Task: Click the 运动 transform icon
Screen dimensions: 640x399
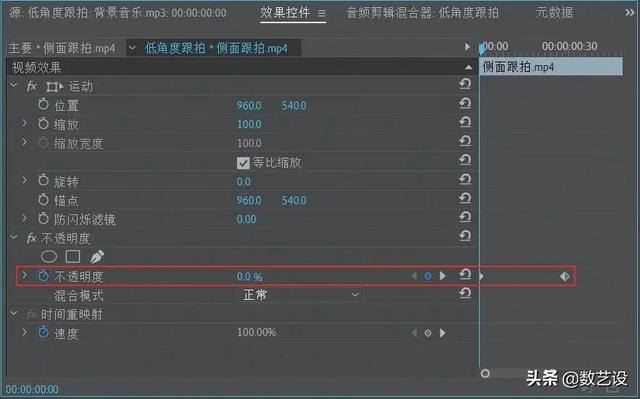Action: 55,87
